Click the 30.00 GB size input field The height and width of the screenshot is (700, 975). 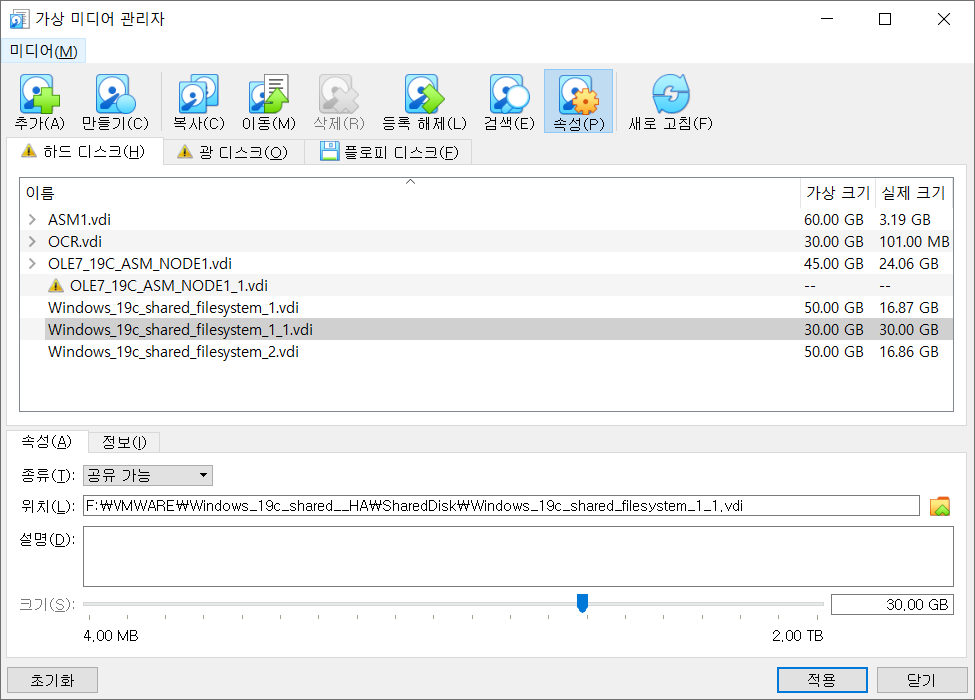(x=892, y=604)
